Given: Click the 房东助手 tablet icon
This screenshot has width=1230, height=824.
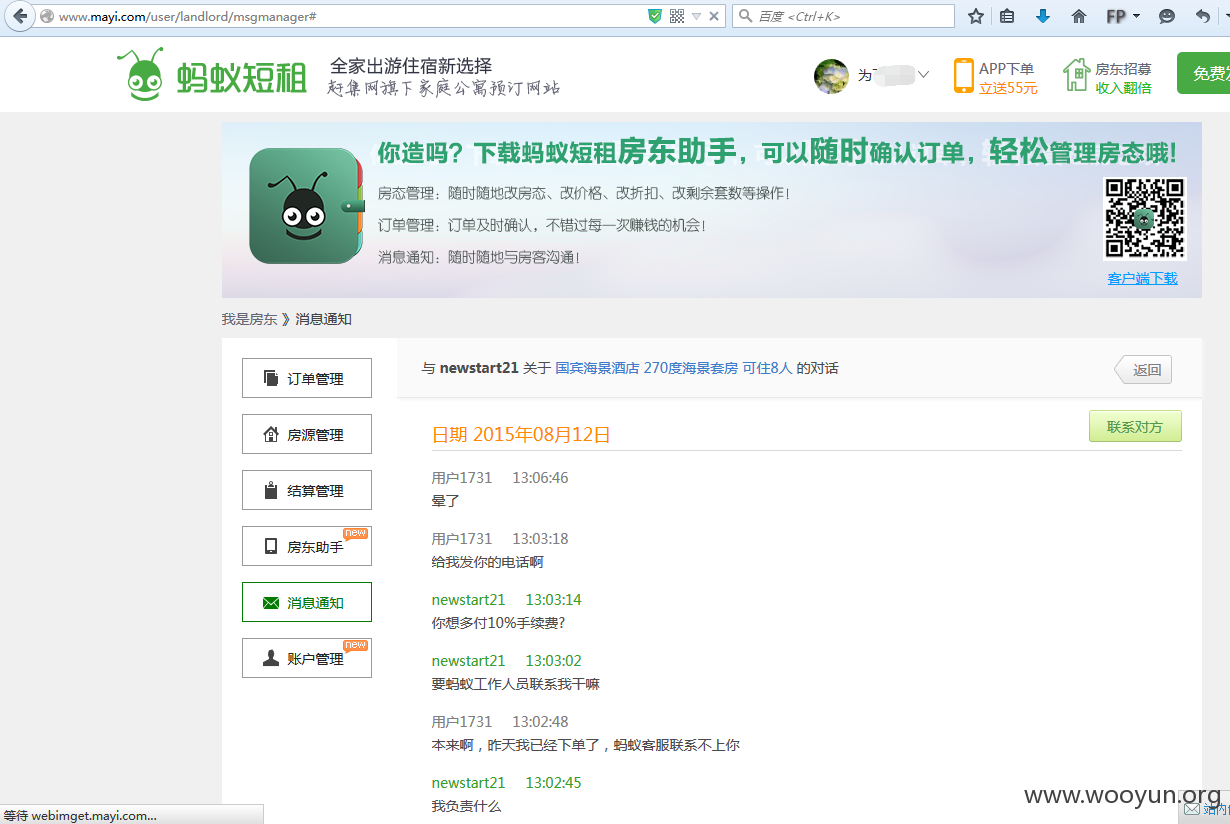Looking at the screenshot, I should point(271,546).
